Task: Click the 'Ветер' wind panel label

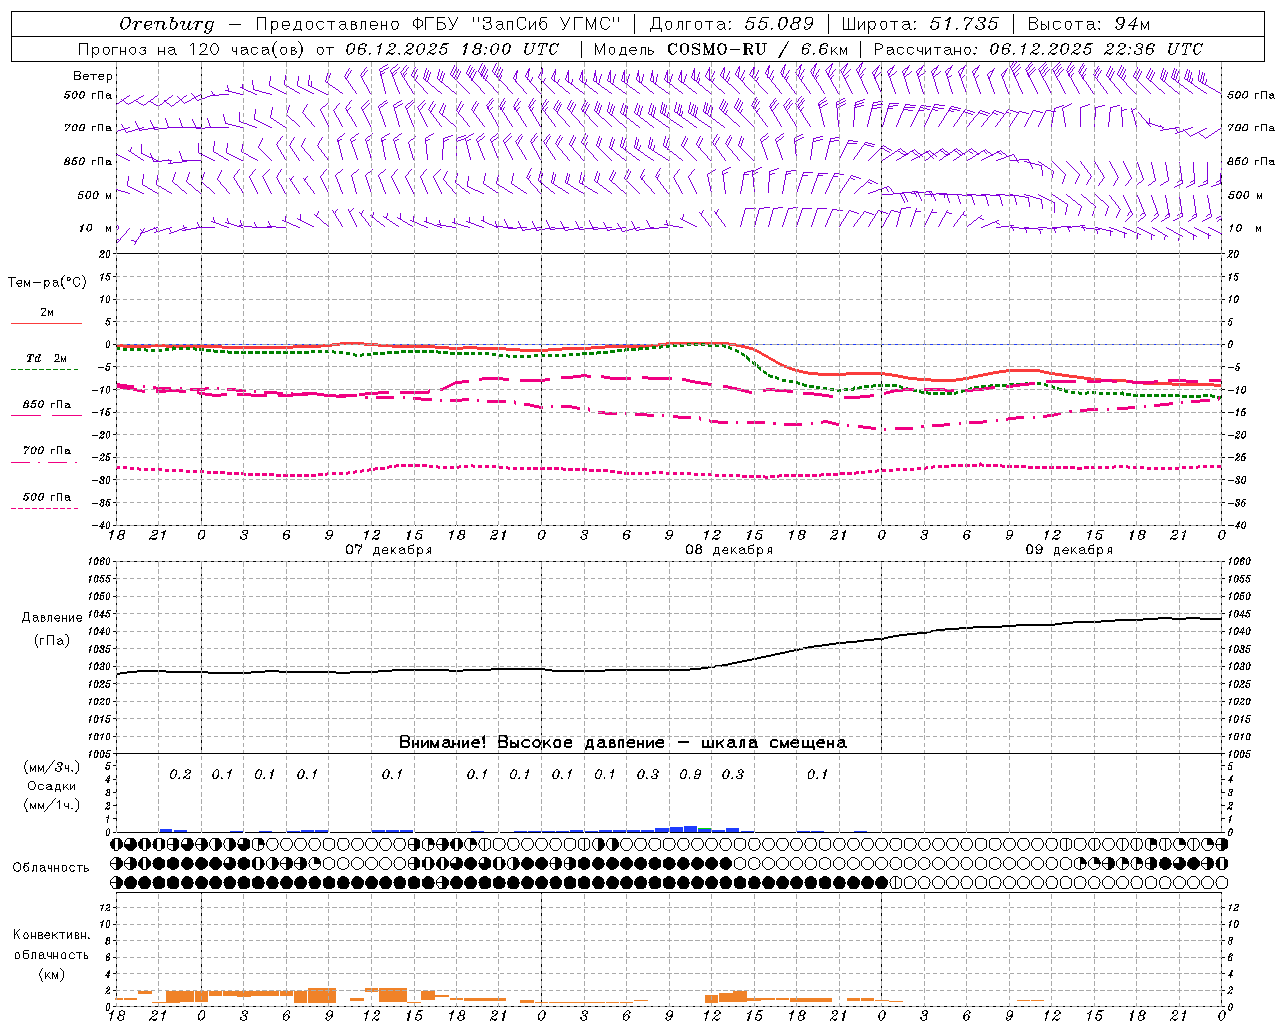Action: coord(93,76)
